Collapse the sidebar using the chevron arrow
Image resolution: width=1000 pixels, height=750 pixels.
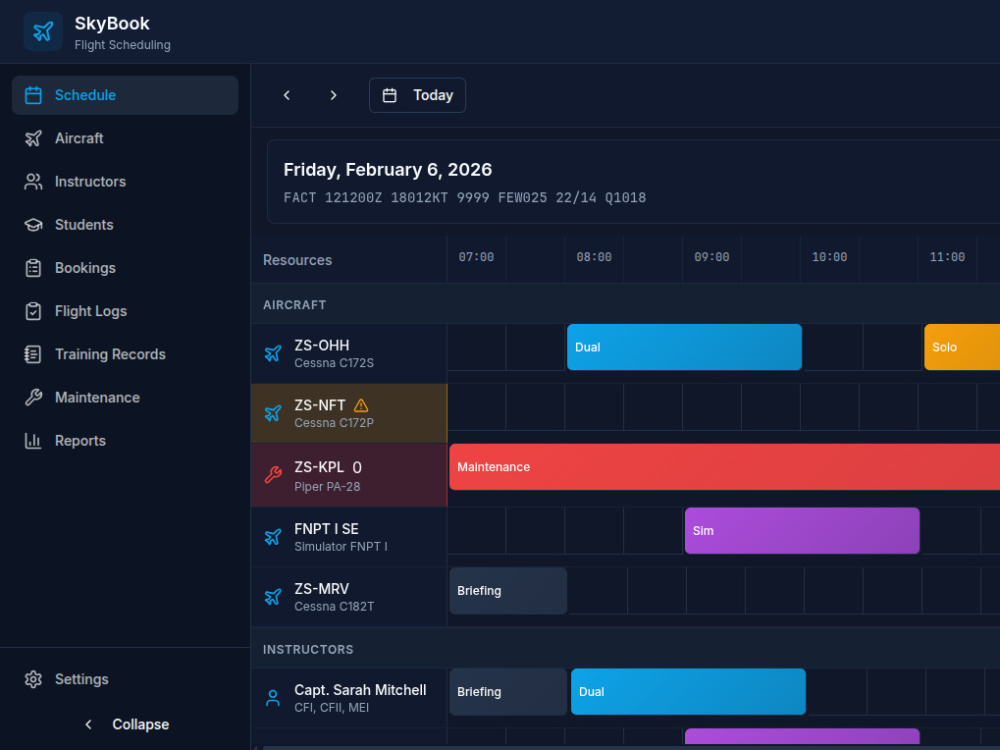coord(89,724)
